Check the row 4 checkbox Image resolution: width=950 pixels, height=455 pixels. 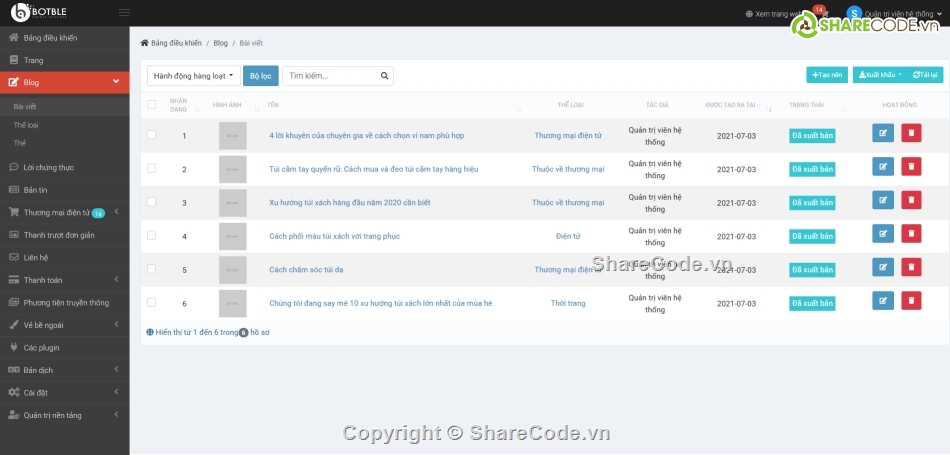pos(151,235)
